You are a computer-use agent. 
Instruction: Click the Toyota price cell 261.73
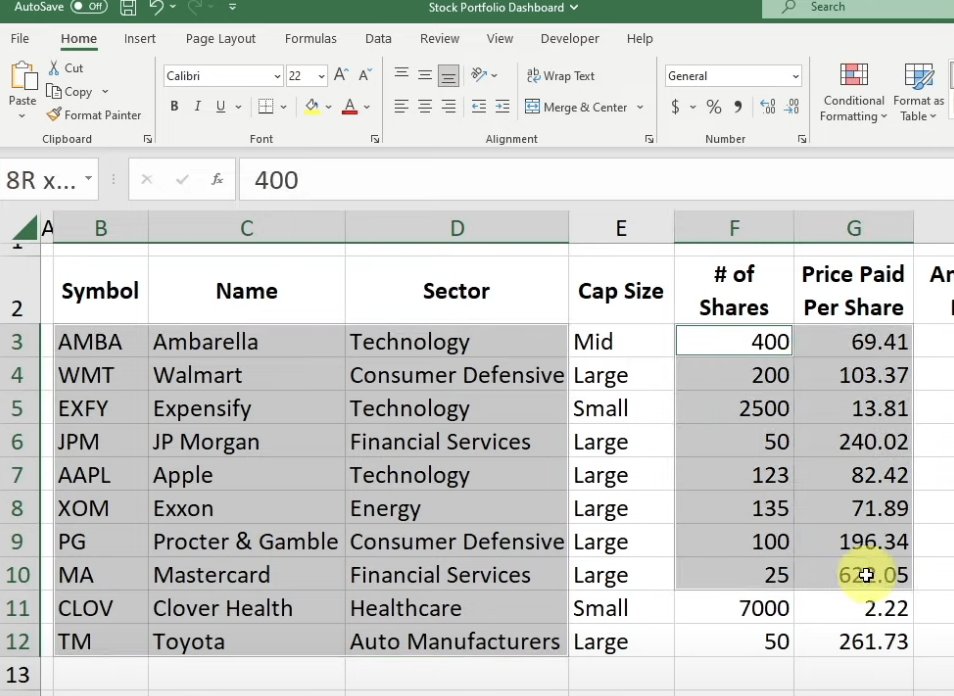(x=853, y=641)
